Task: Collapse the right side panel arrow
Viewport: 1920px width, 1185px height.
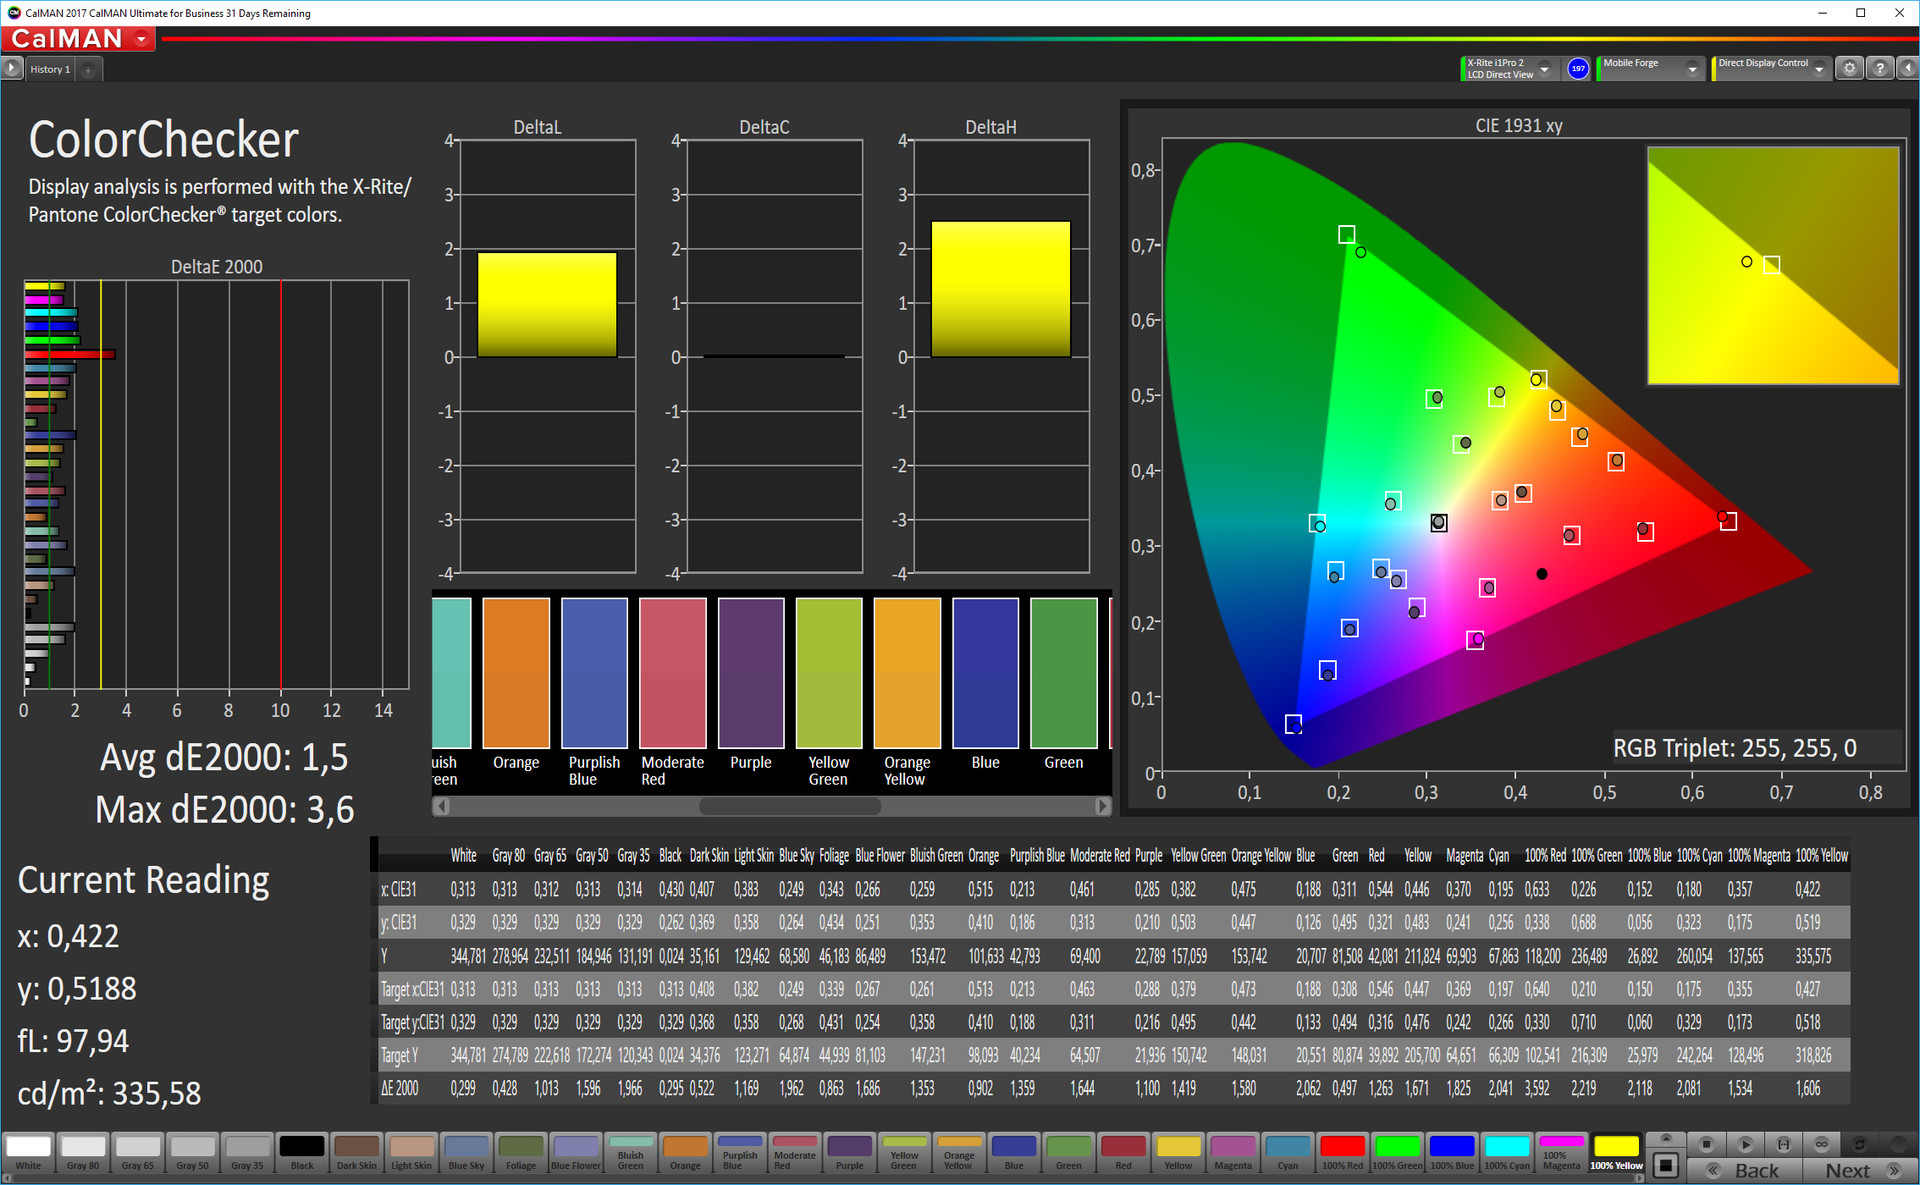Action: (x=1907, y=68)
